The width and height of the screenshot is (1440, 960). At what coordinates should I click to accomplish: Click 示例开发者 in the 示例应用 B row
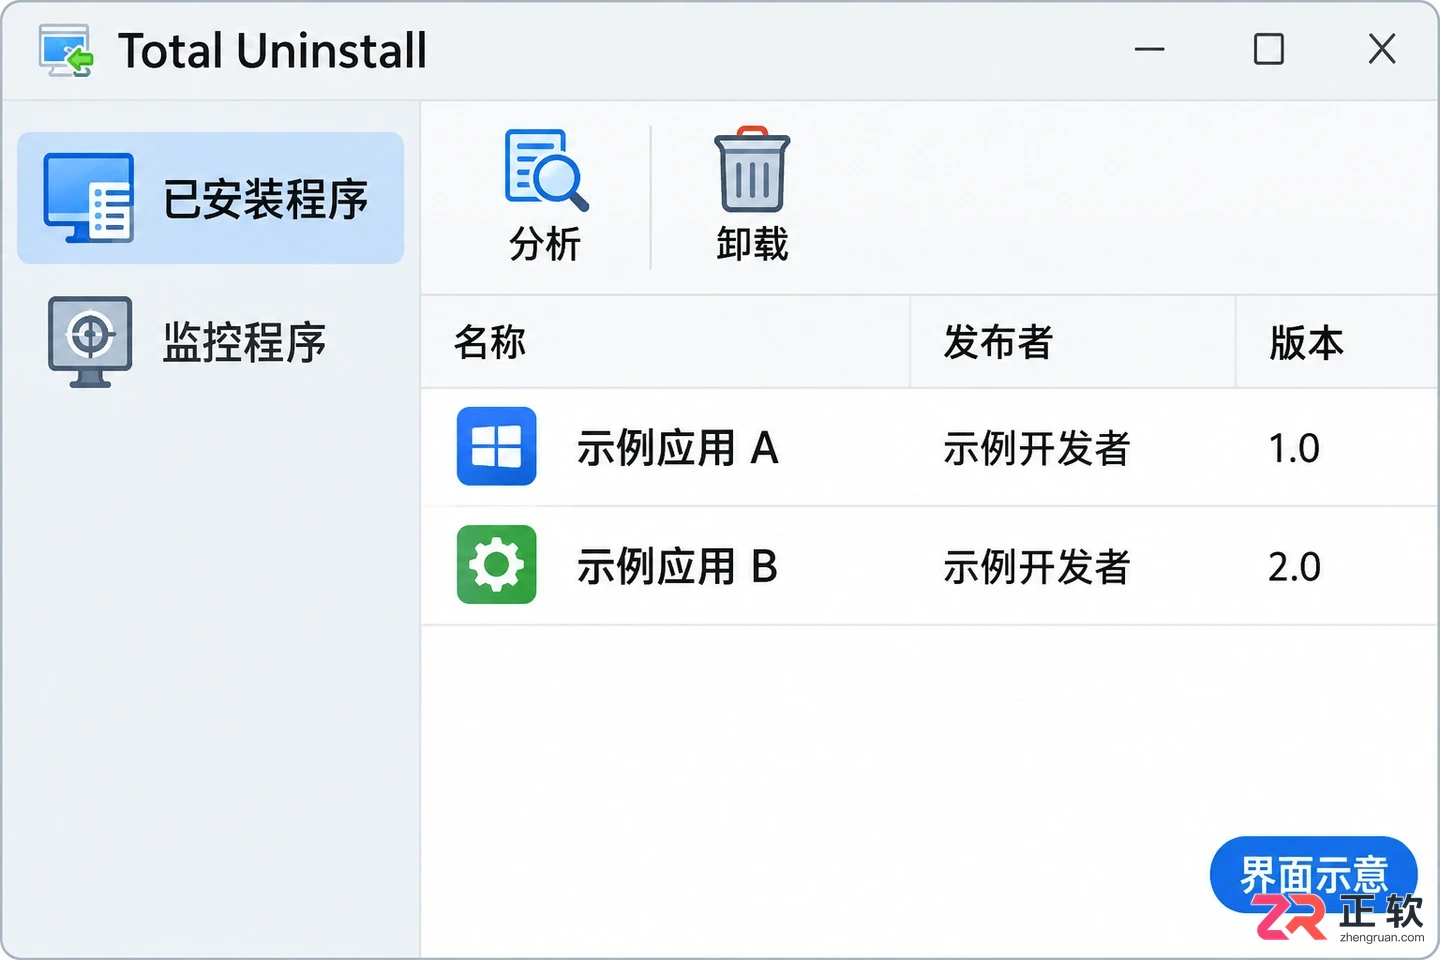tap(1036, 567)
